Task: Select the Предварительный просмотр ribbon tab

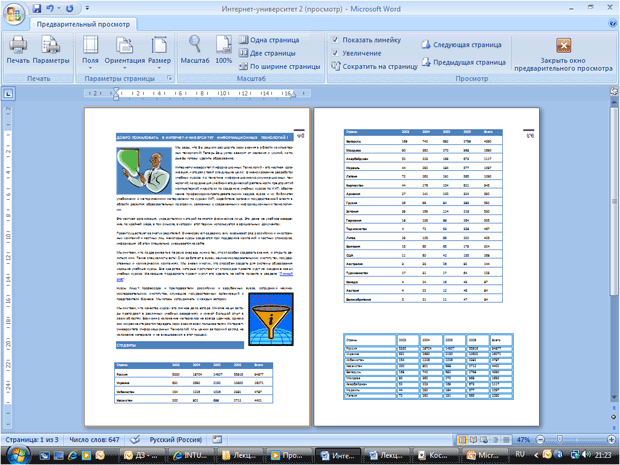Action: point(72,22)
